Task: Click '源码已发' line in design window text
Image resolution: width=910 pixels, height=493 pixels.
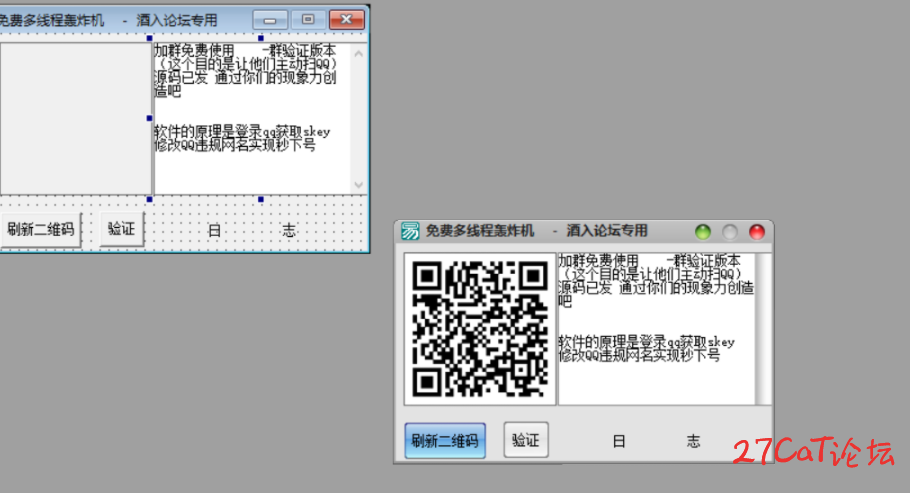Action: coord(245,78)
